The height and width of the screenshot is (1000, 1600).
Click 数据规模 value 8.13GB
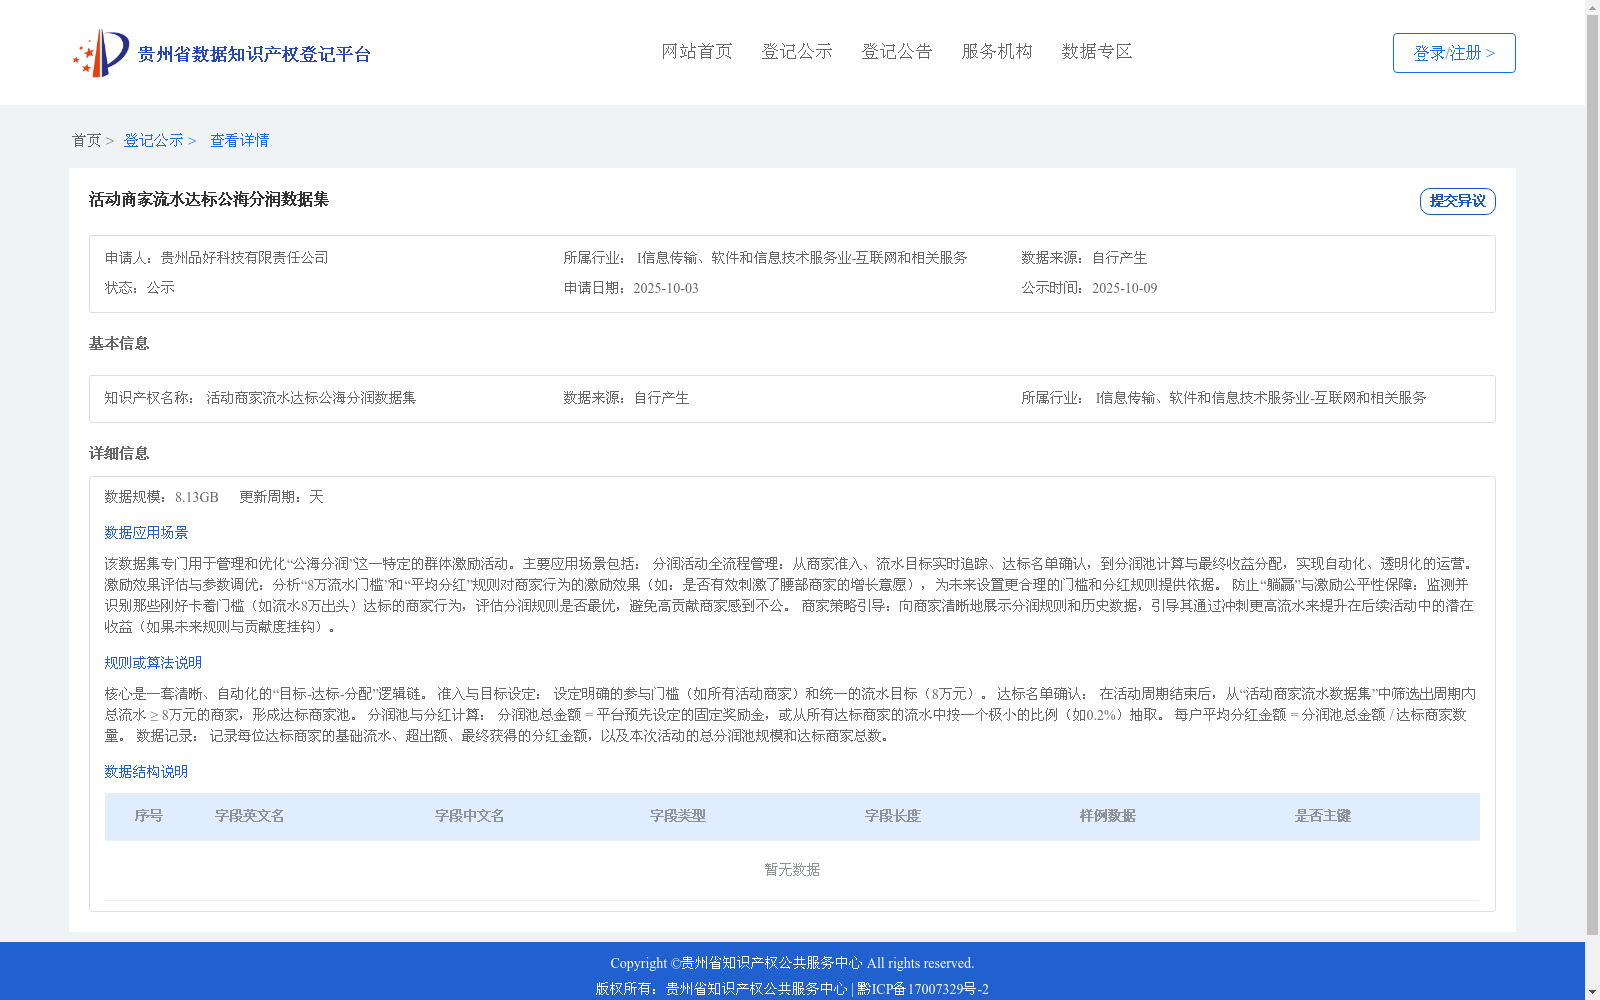[196, 497]
